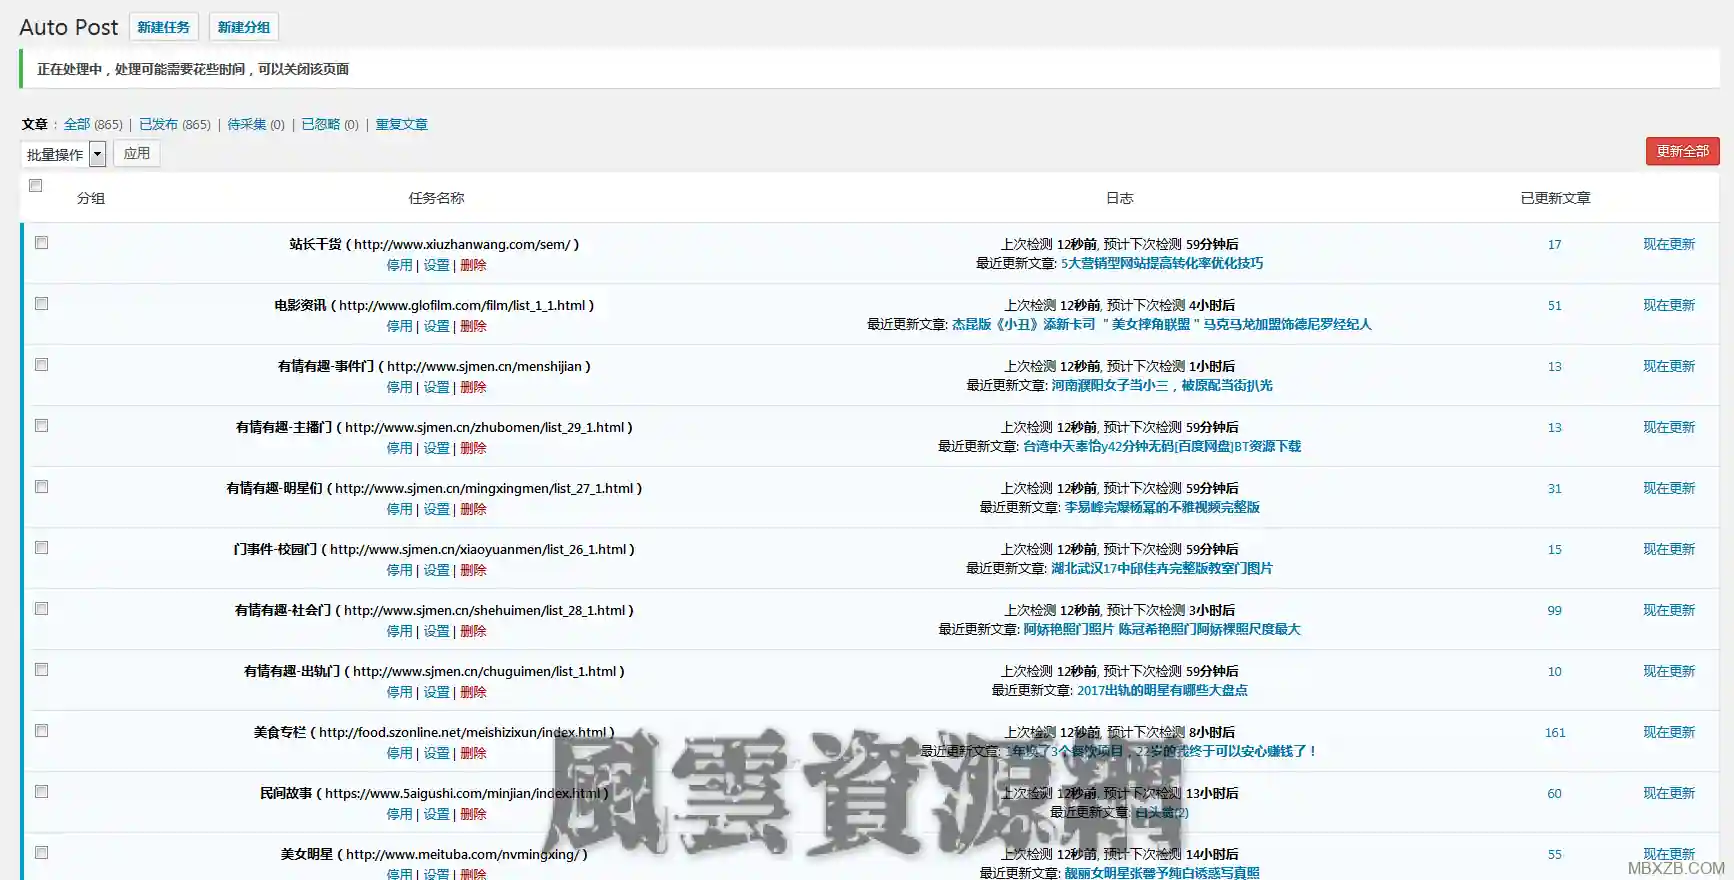Screen dimensions: 1734x880
Task: Check the 美食专栏 task checkbox
Action: click(42, 730)
